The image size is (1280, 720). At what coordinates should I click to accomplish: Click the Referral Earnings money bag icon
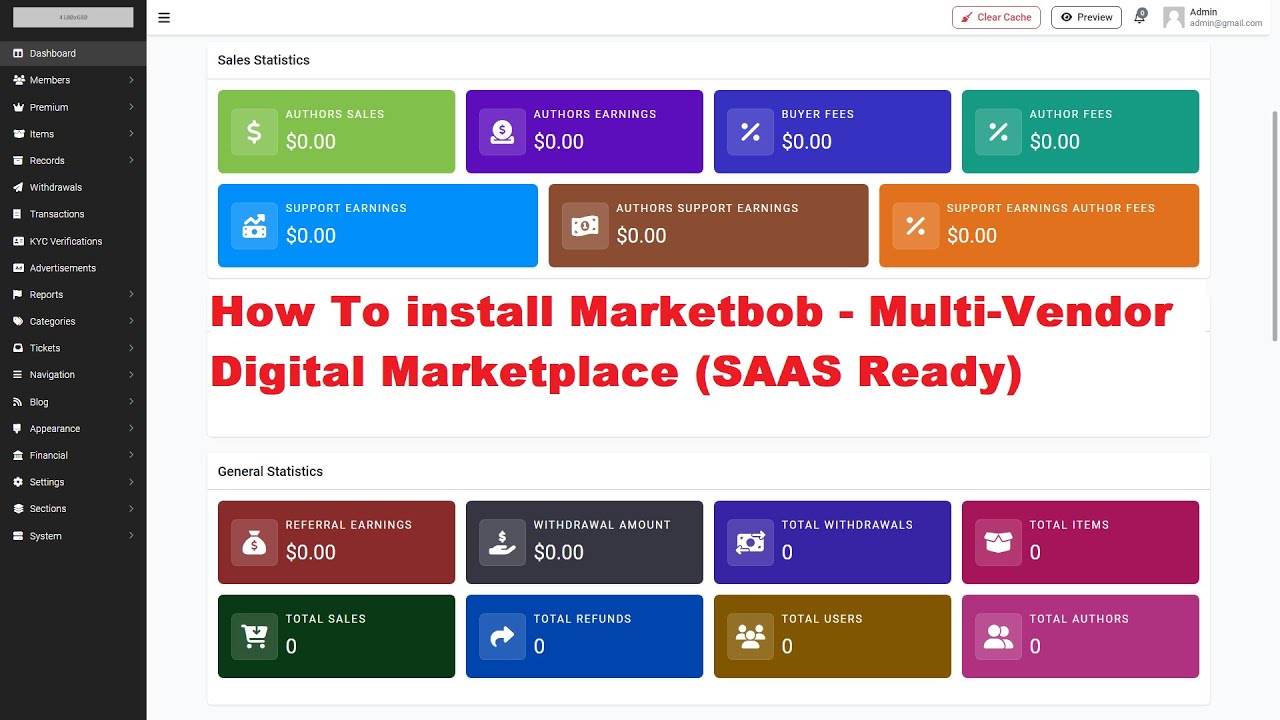[254, 543]
